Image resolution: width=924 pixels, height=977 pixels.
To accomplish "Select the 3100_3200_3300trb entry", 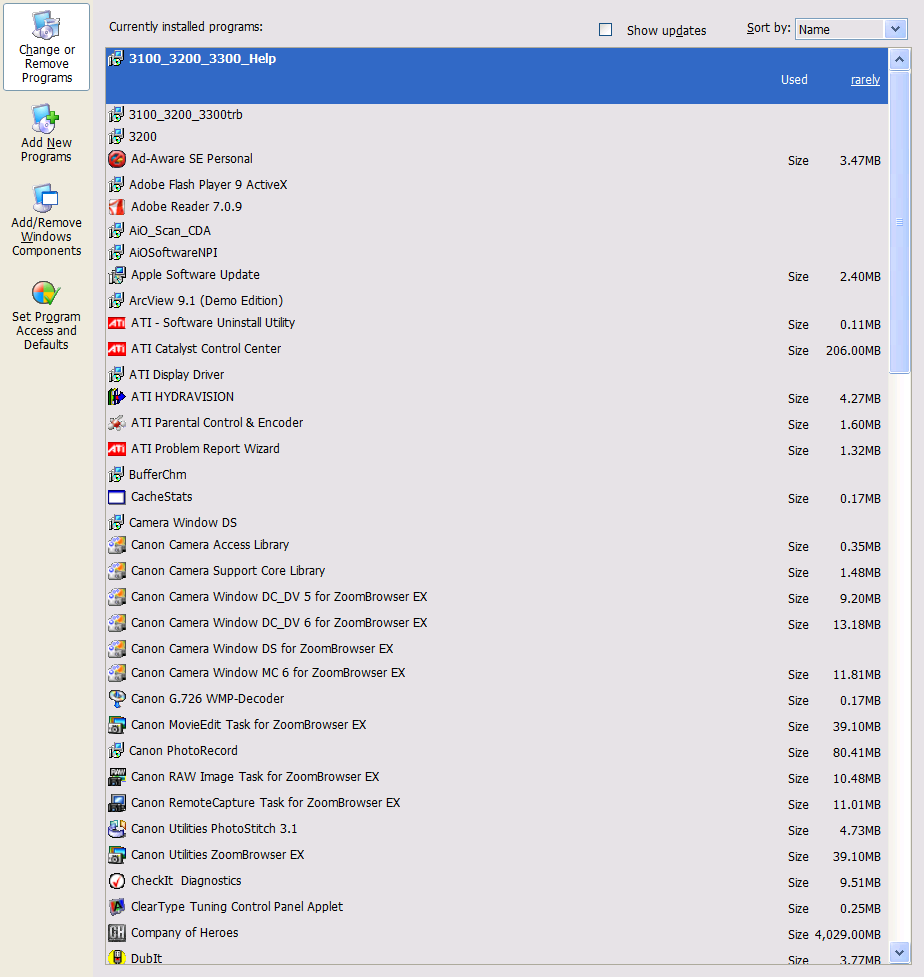I will 497,115.
